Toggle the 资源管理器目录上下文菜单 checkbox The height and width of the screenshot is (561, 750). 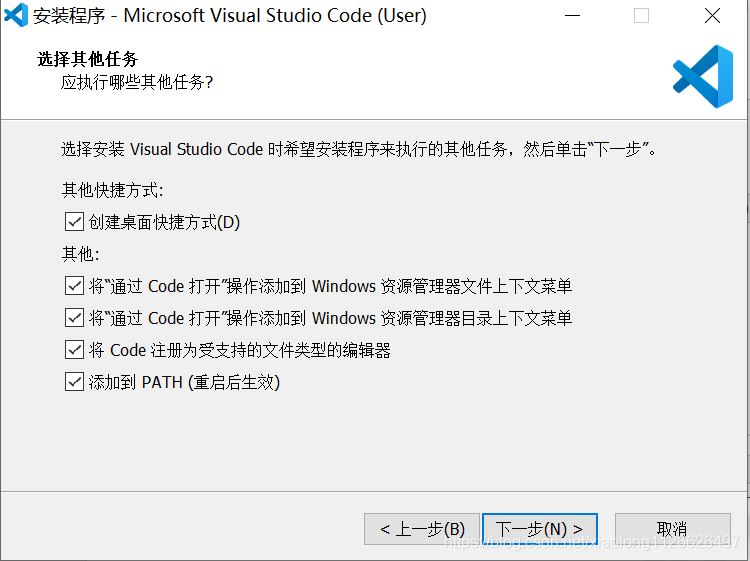point(74,318)
